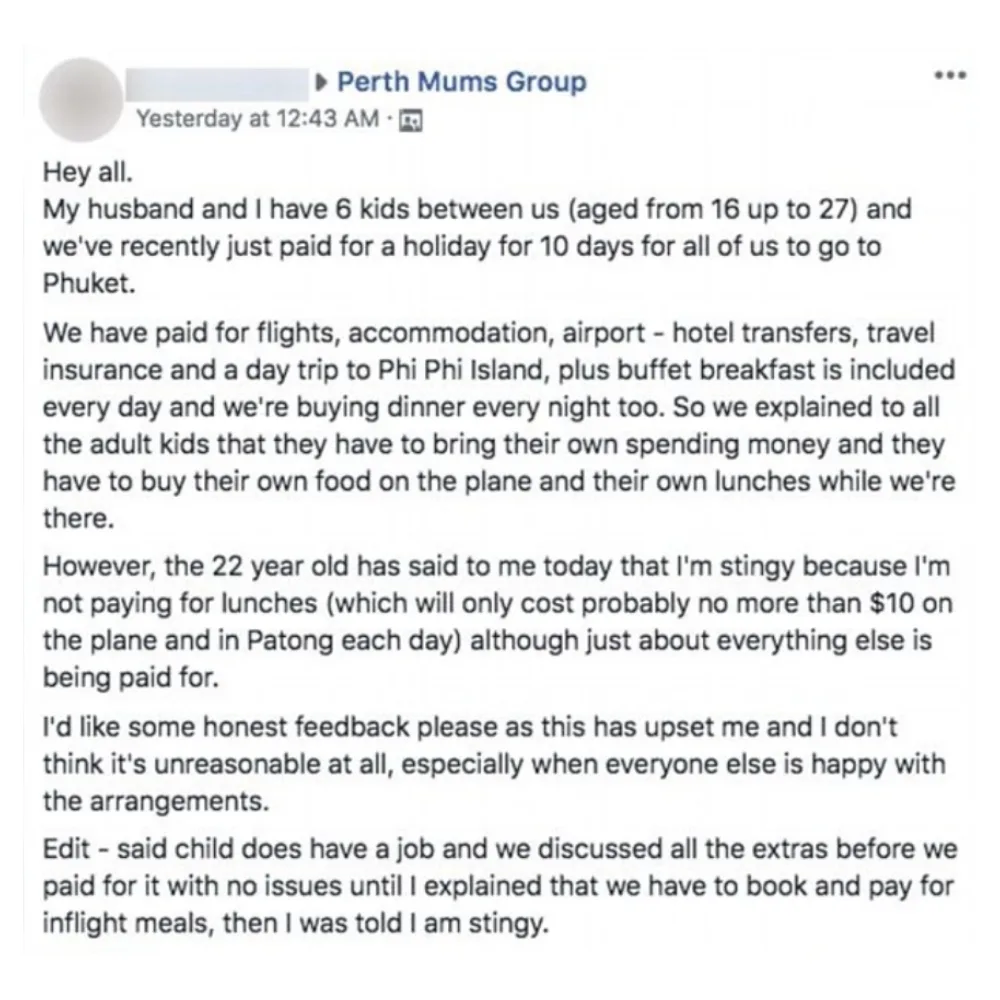The image size is (1000, 1000).
Task: Open the blurred profile avatar
Action: pyautogui.click(x=81, y=99)
